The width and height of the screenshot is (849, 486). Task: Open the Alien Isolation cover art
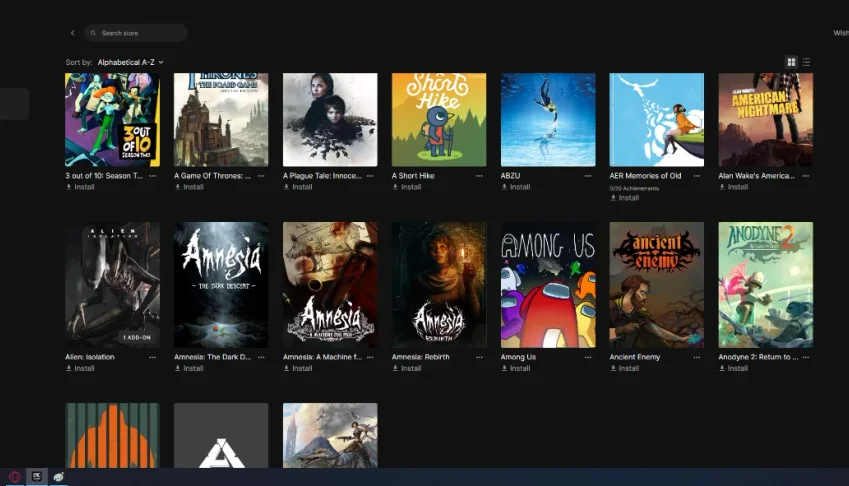tap(113, 285)
